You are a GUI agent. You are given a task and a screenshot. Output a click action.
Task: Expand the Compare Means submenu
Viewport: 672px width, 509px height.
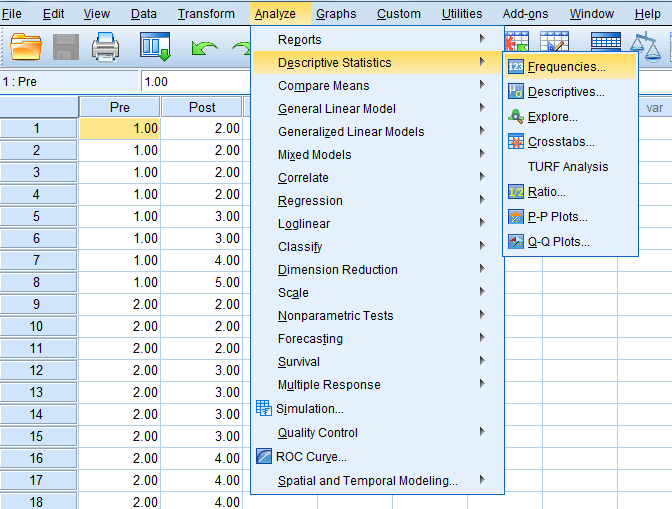point(323,86)
